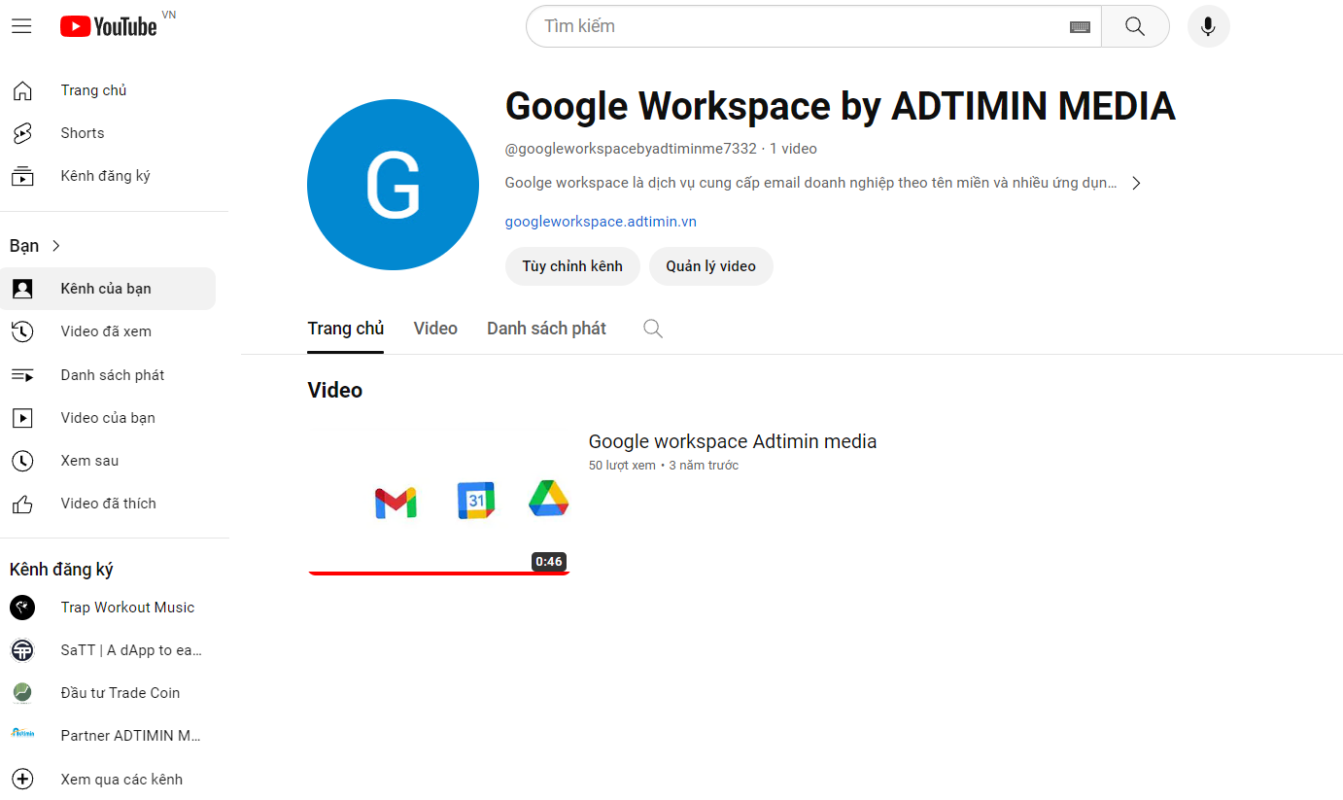Click the Kênh của bạn person icon
The image size is (1343, 800).
[x=22, y=289]
